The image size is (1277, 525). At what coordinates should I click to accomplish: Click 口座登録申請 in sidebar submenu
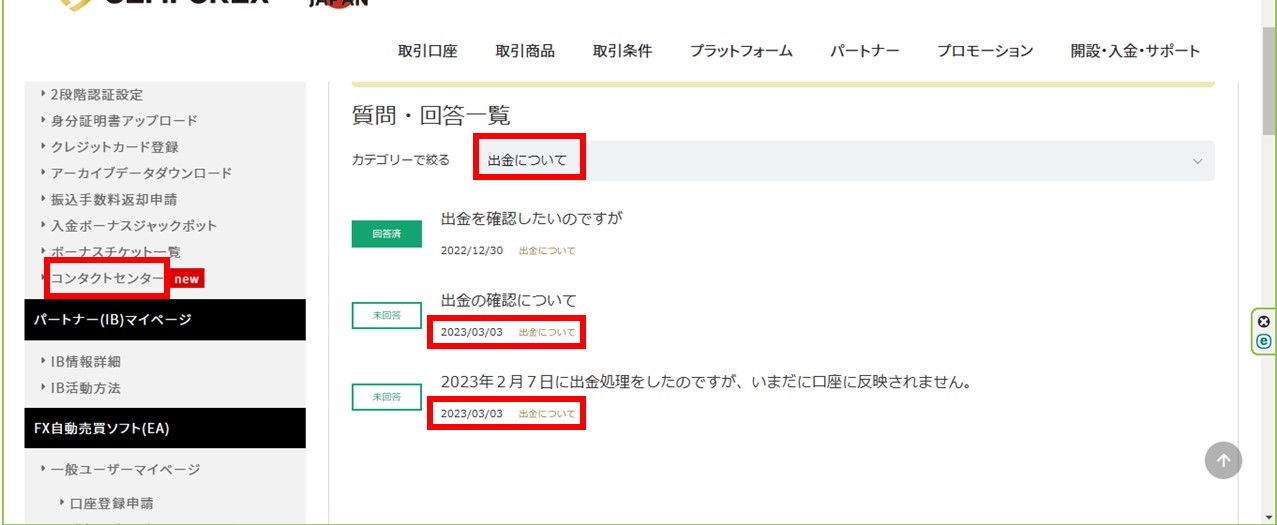(111, 503)
